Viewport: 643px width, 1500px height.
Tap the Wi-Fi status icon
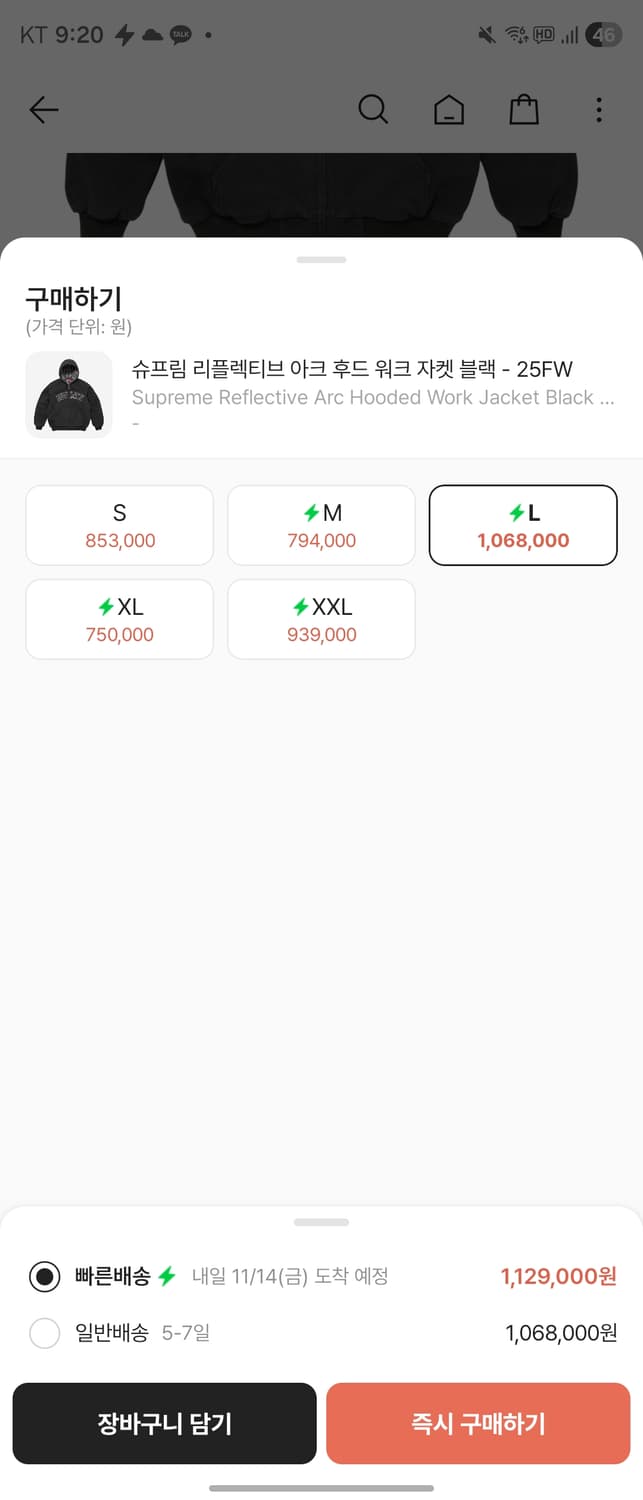coord(516,35)
